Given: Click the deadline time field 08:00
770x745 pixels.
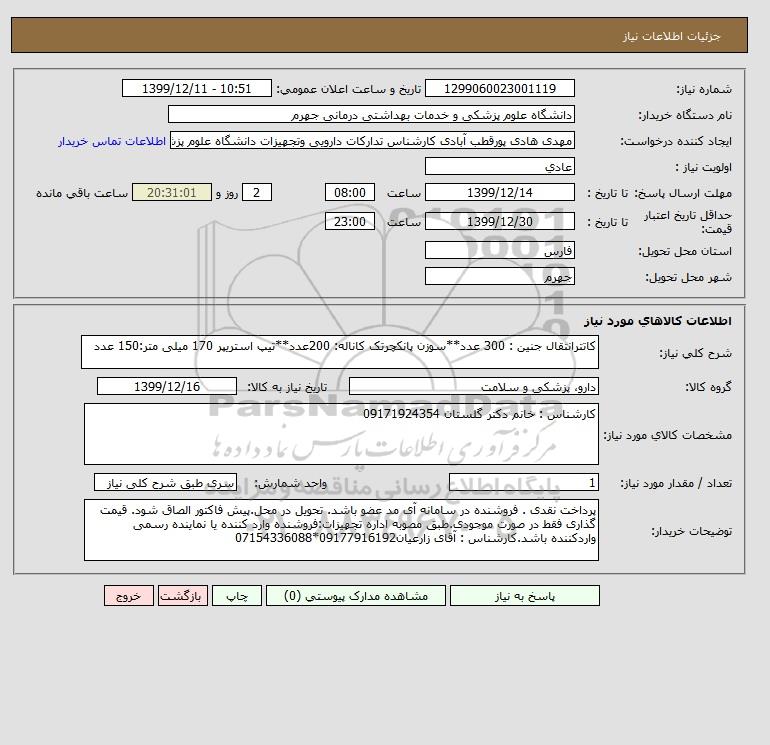Looking at the screenshot, I should coord(350,193).
